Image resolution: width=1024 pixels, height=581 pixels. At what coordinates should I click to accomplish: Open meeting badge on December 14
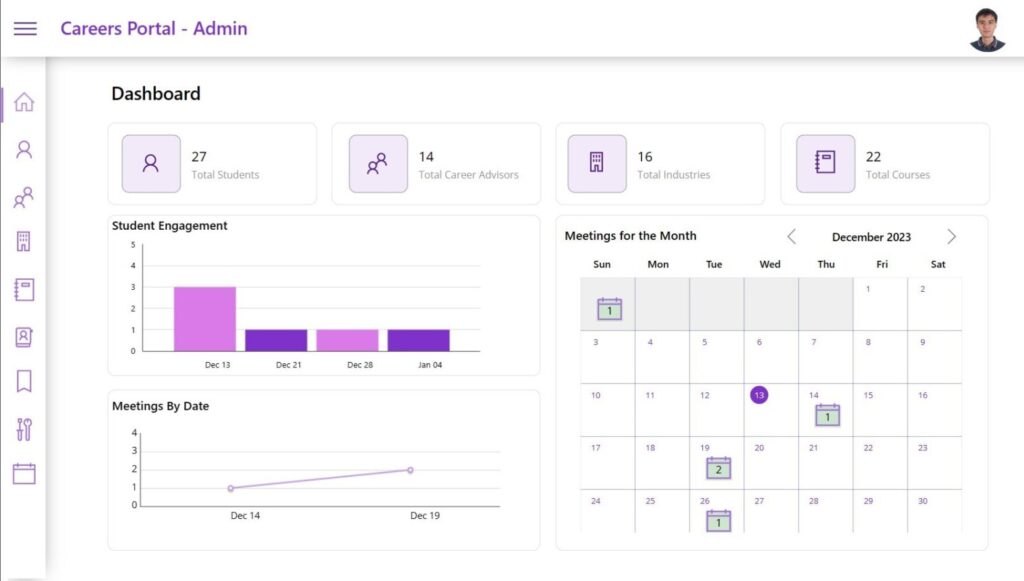click(827, 415)
